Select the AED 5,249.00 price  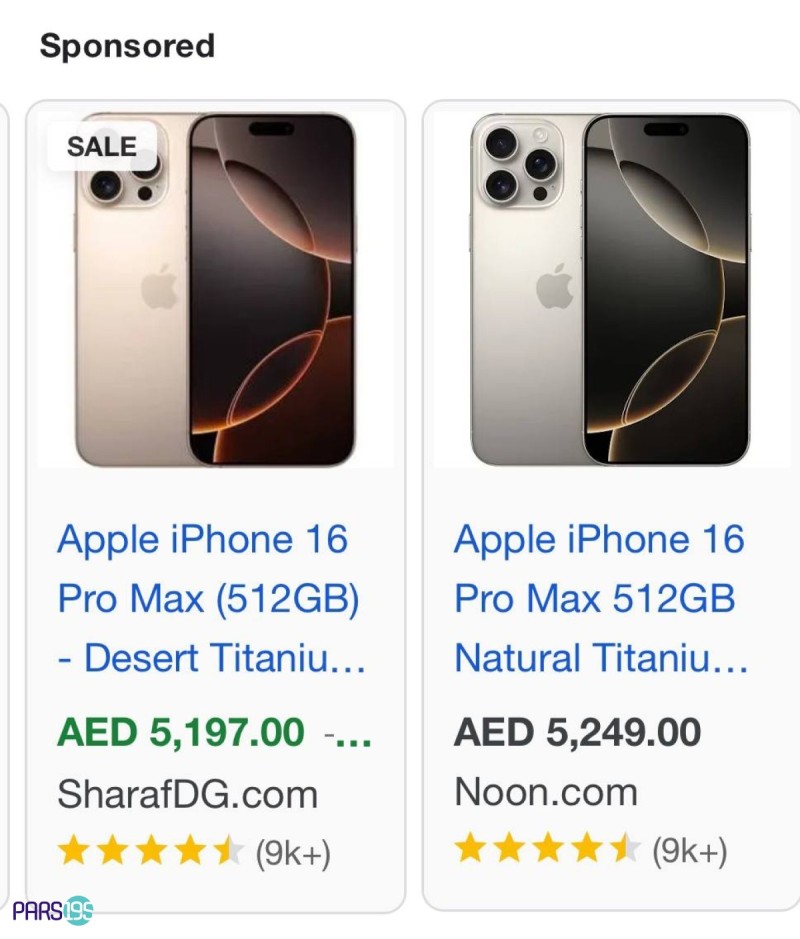point(577,732)
